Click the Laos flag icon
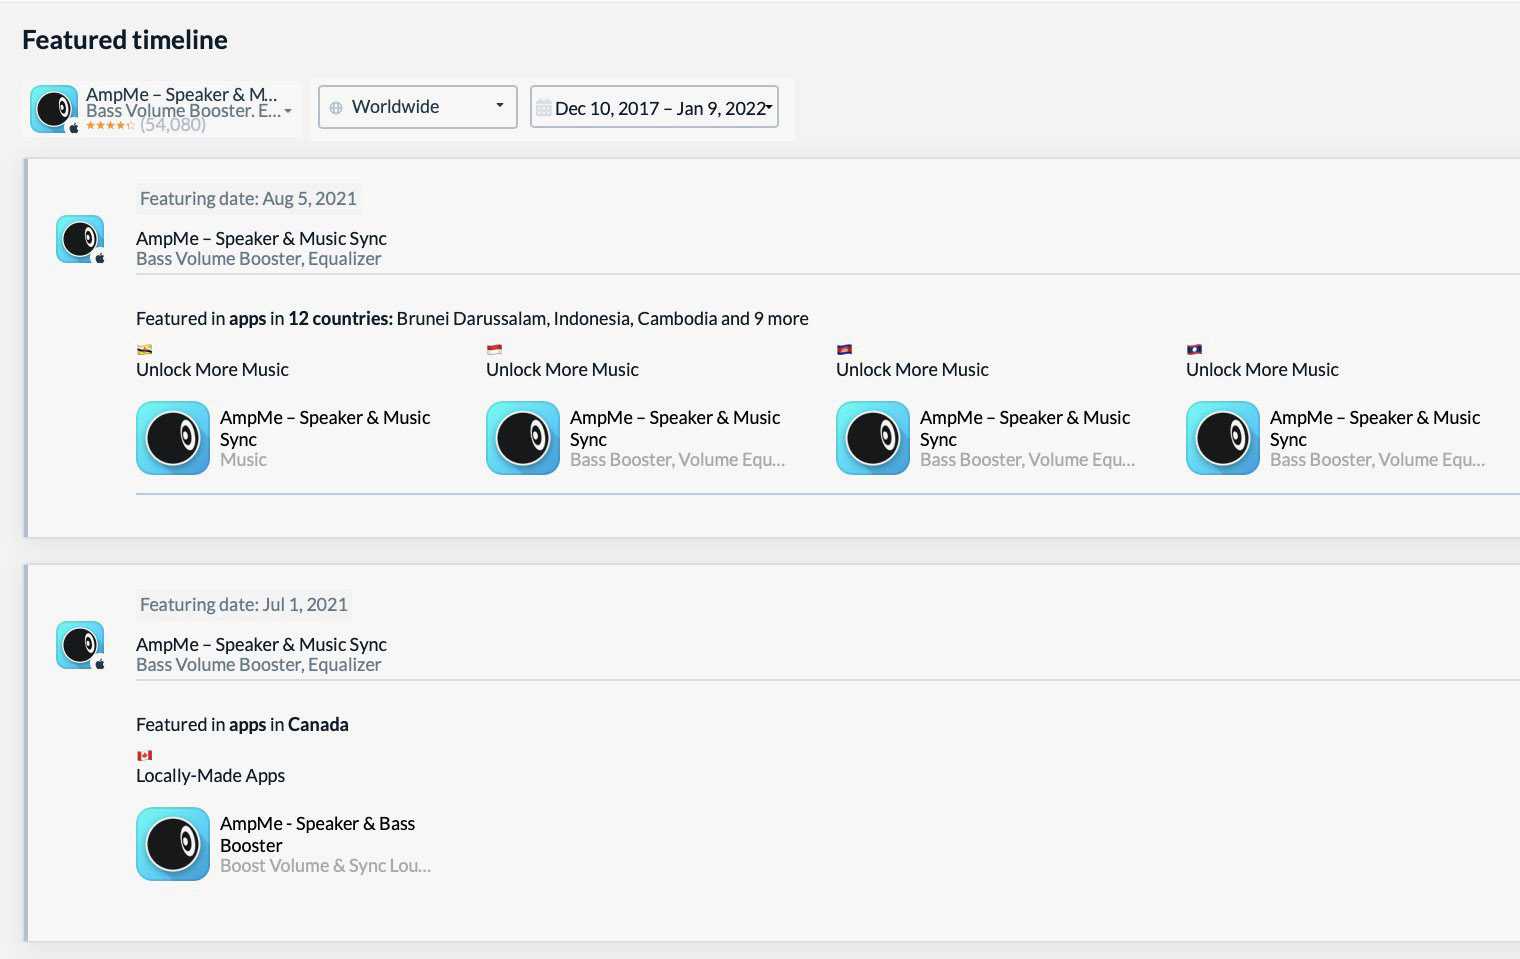This screenshot has height=959, width=1520. 1194,350
